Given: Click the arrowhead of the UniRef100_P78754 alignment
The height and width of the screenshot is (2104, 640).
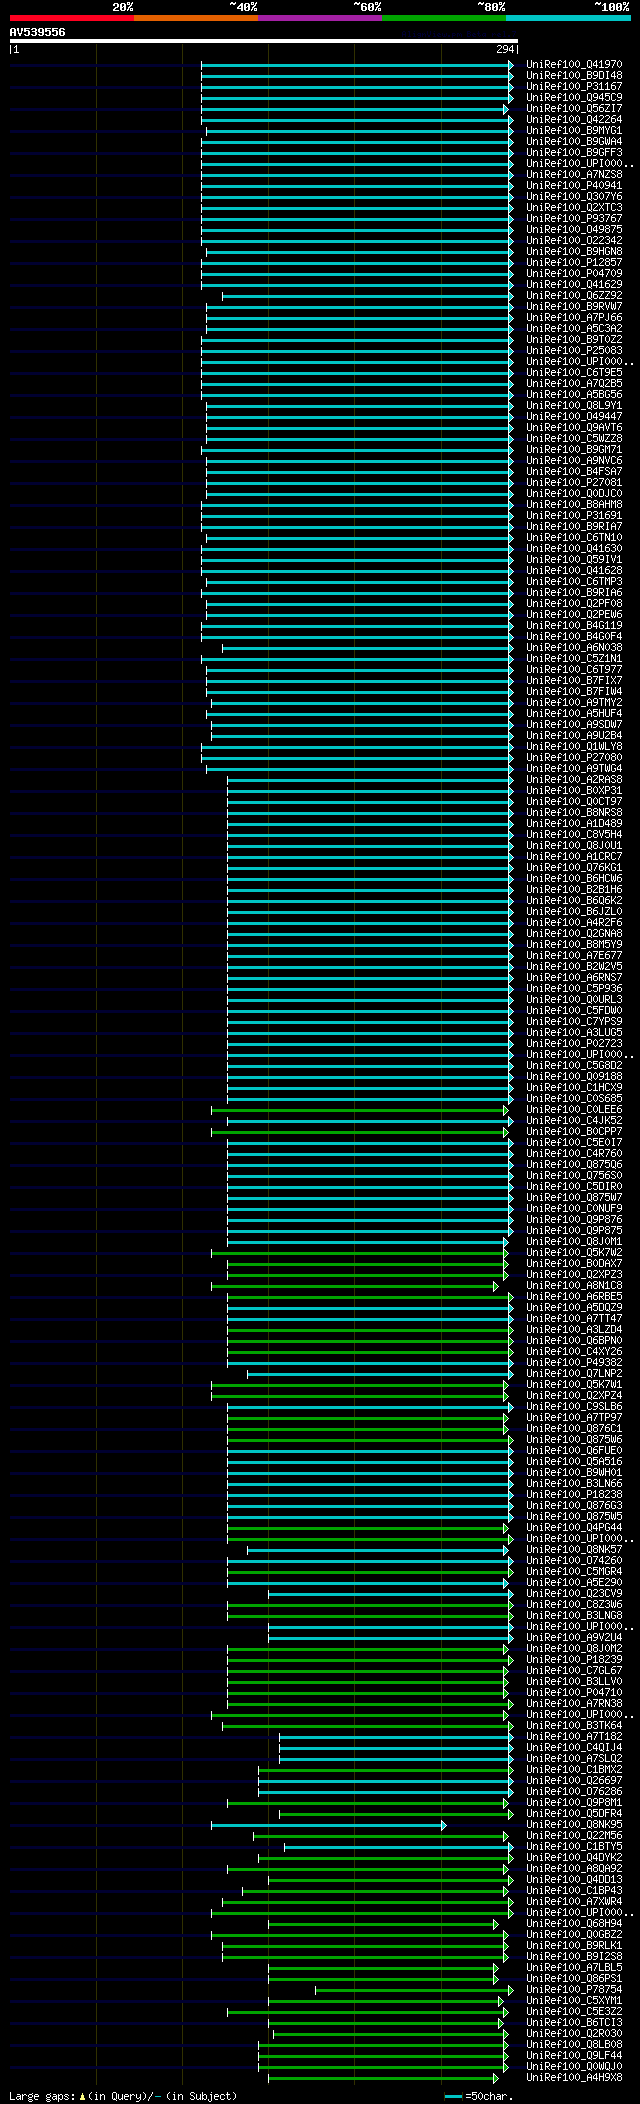Looking at the screenshot, I should coord(510,1990).
